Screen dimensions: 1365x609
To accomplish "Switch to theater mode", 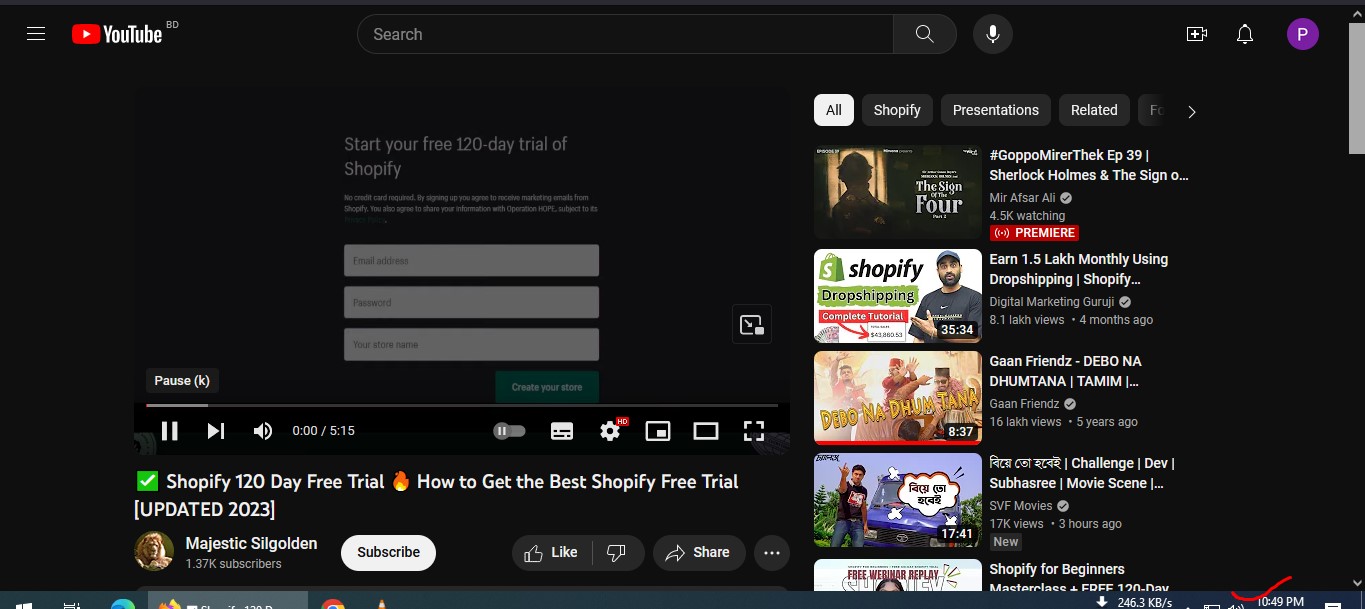I will click(x=706, y=431).
